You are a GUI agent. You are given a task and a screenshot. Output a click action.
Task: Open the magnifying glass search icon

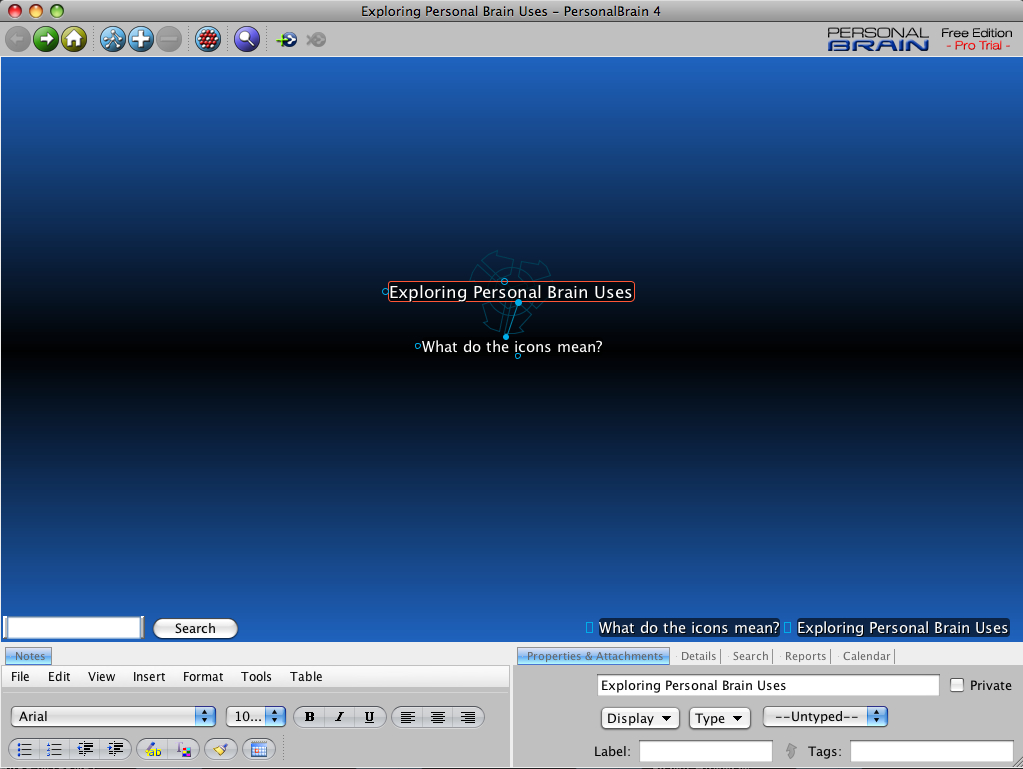click(247, 40)
